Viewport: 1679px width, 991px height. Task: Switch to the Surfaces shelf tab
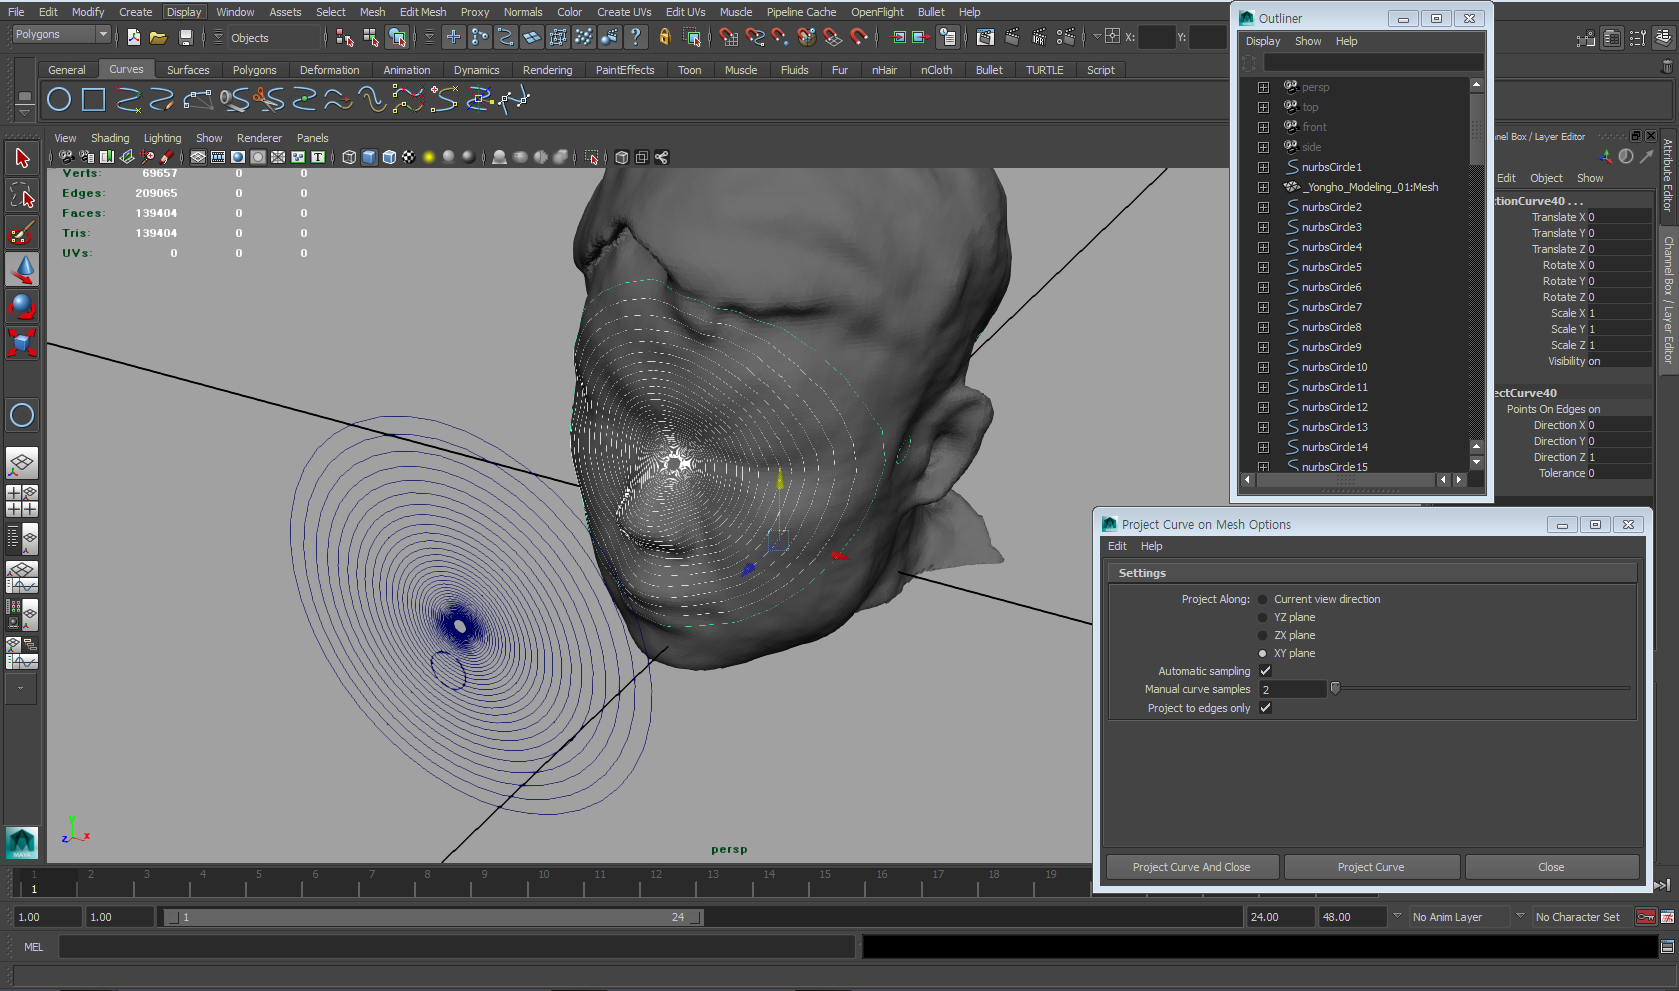tap(188, 70)
